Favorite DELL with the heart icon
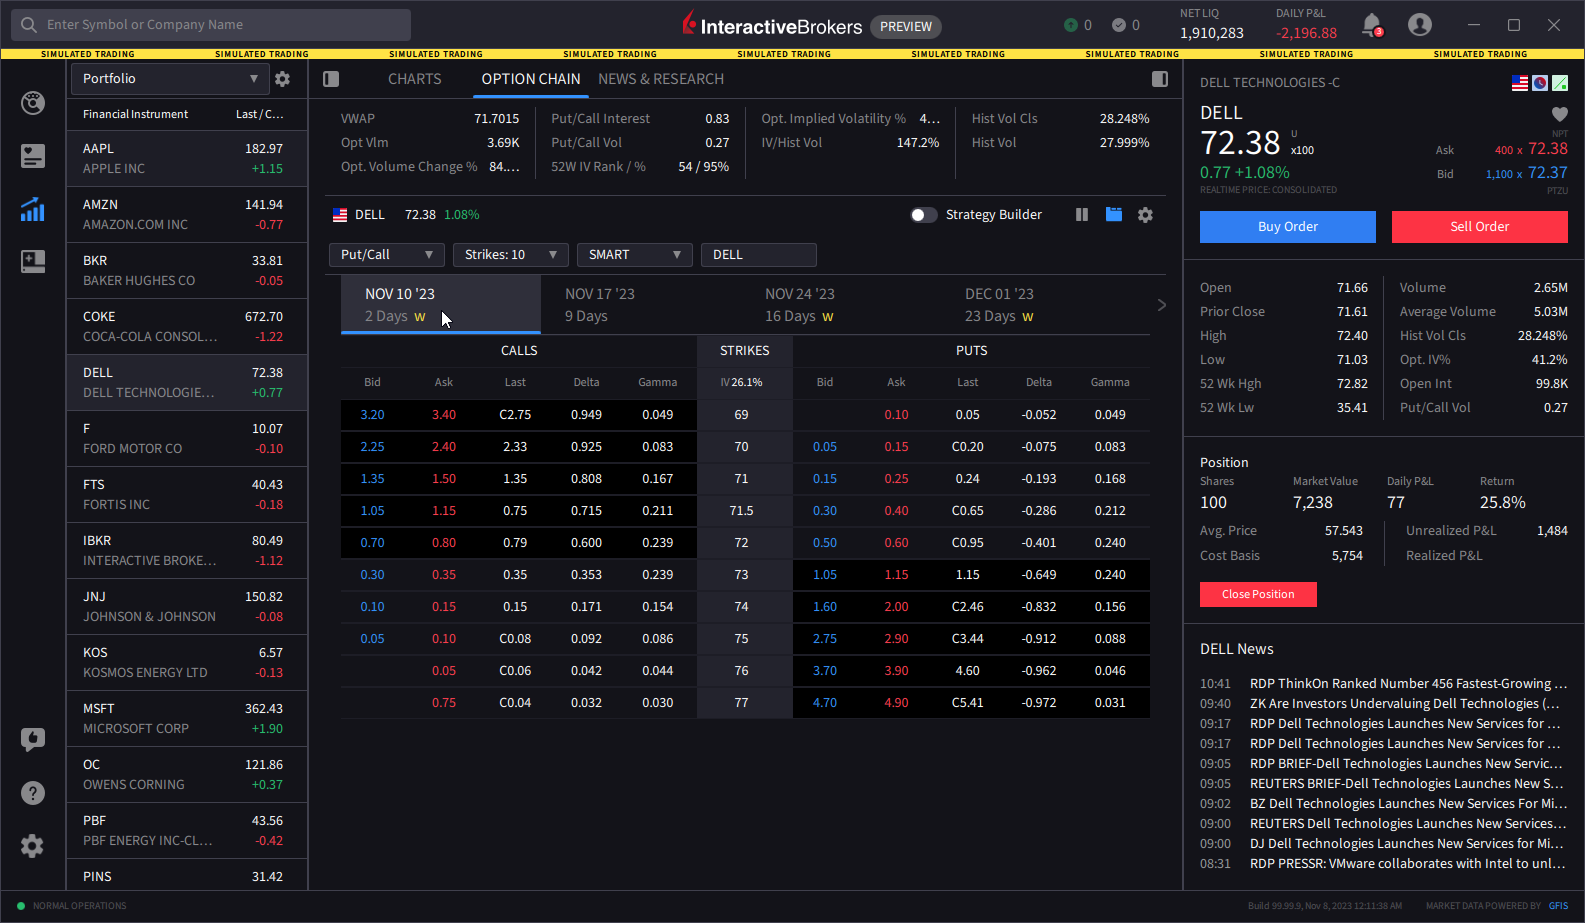This screenshot has width=1585, height=923. pos(1559,114)
